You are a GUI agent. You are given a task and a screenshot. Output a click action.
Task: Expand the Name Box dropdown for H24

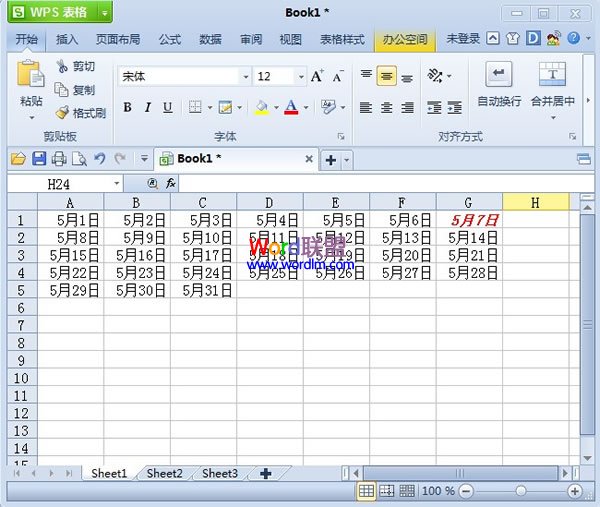click(117, 184)
